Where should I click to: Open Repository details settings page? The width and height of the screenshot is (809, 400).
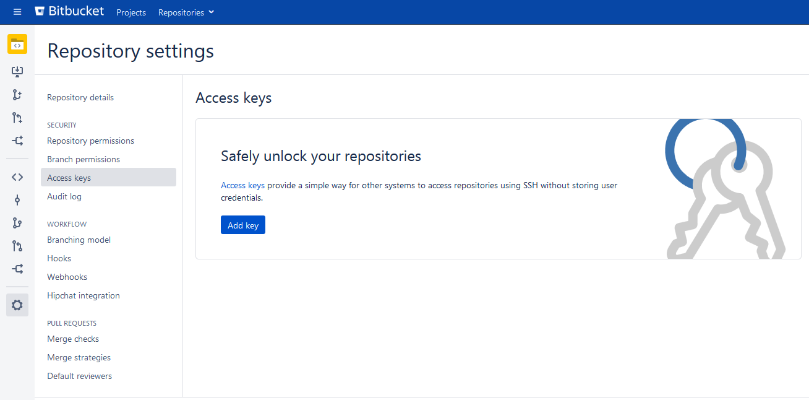[x=80, y=98]
